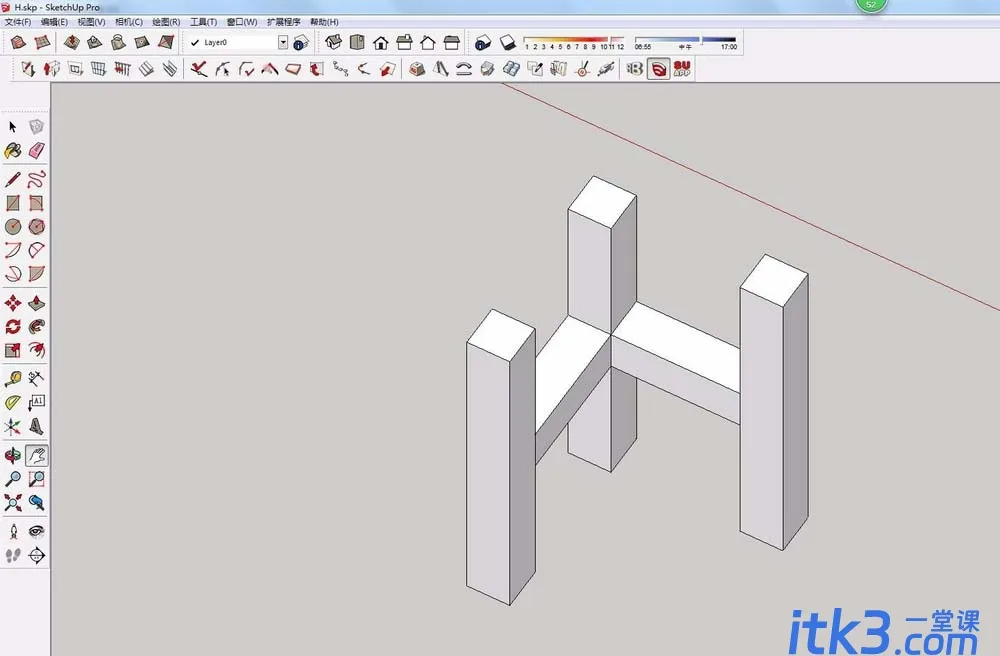This screenshot has width=1000, height=656.
Task: Select the Move tool
Action: point(13,303)
